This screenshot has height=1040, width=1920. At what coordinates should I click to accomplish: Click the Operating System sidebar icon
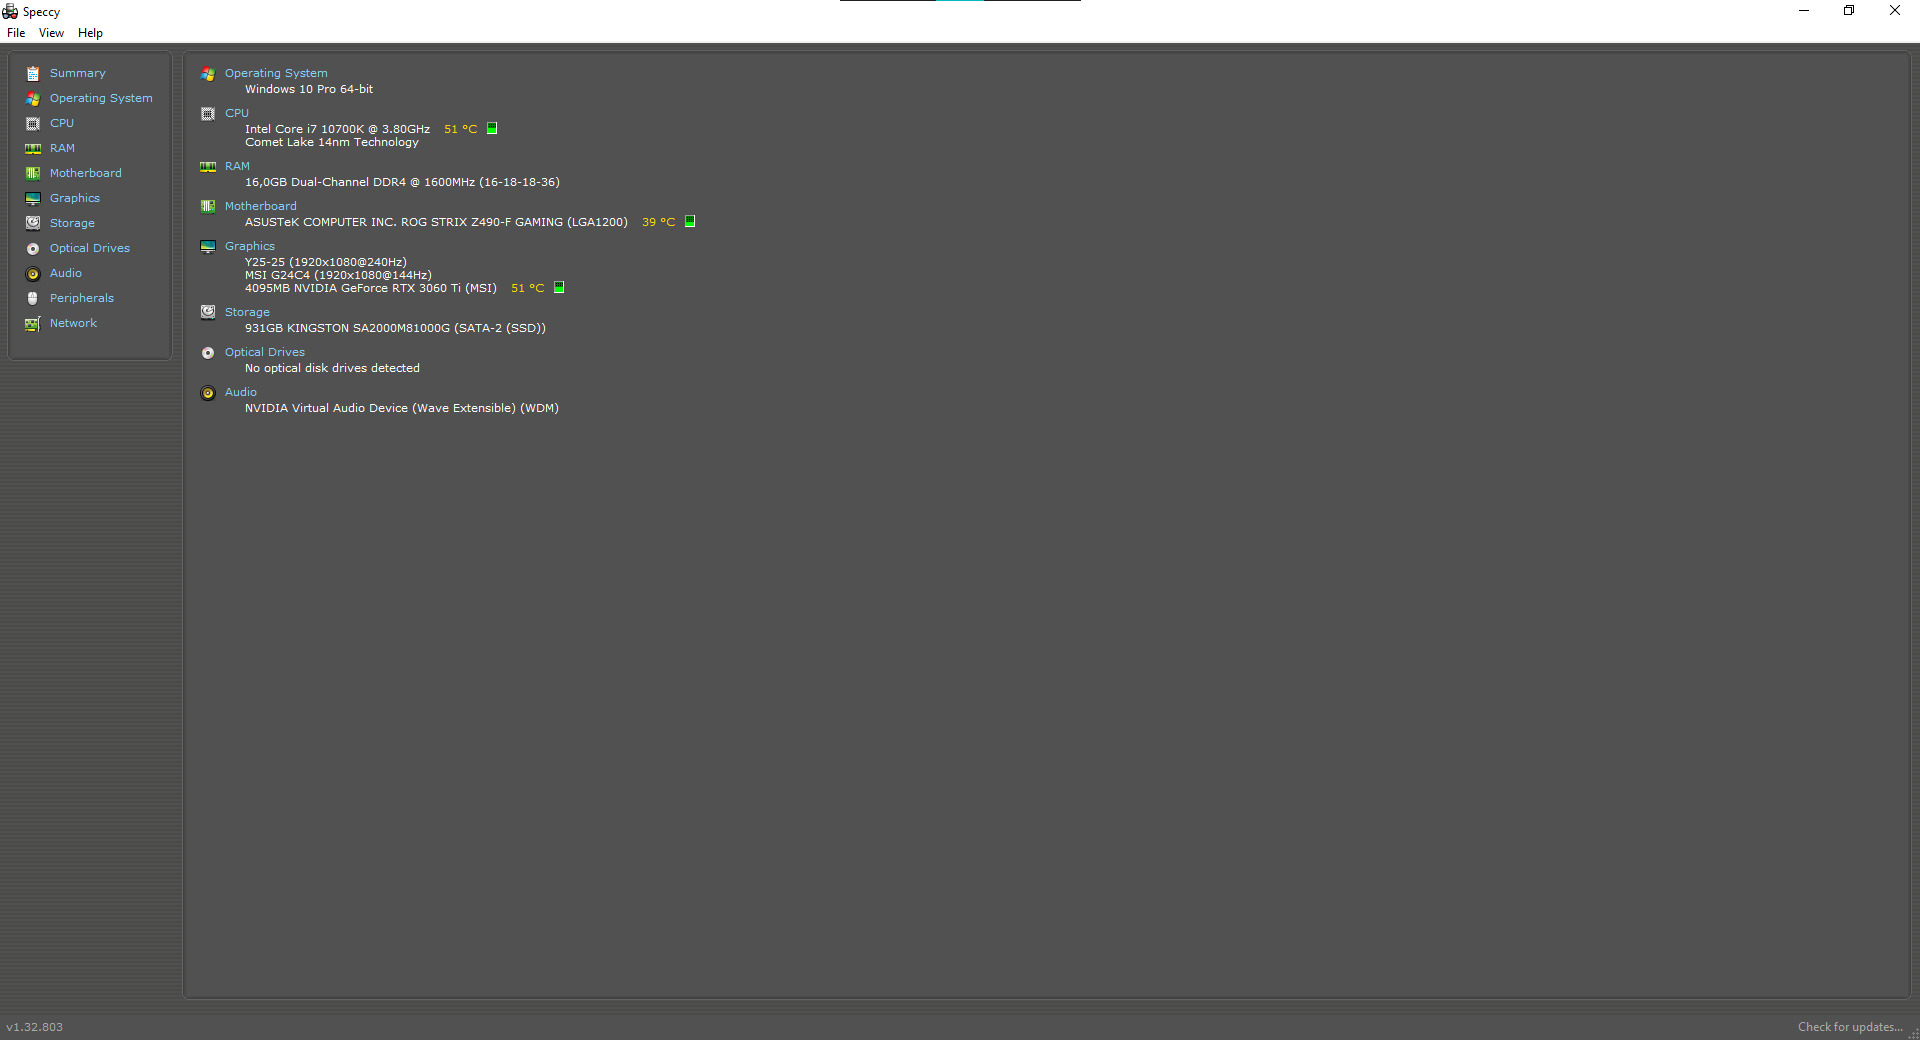[x=33, y=98]
